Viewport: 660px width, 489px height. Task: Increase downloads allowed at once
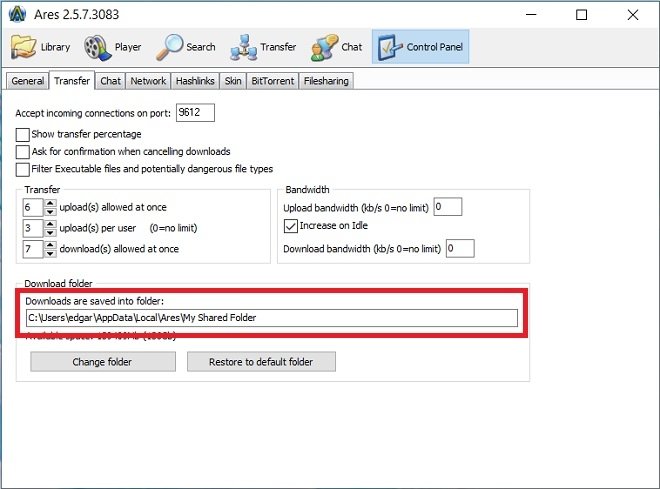pyautogui.click(x=50, y=244)
